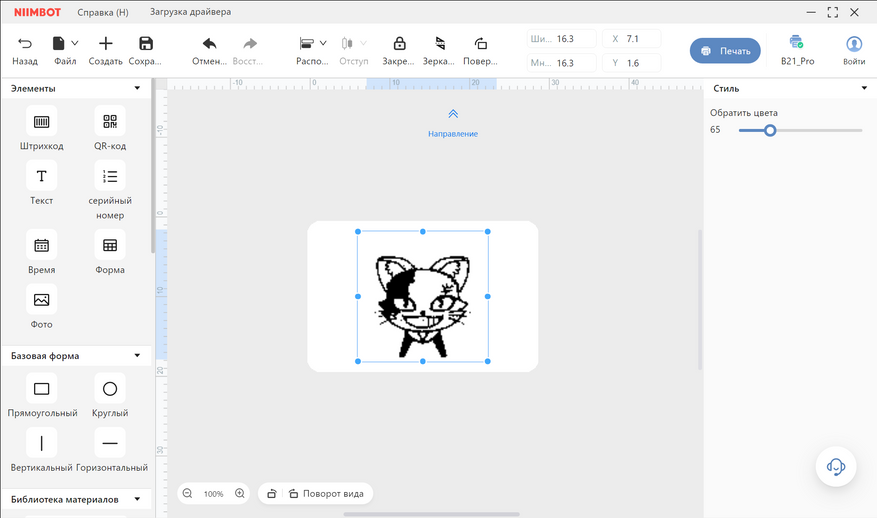This screenshot has height=518, width=877.
Task: Click the NIIMBOT logo
Action: coord(37,12)
